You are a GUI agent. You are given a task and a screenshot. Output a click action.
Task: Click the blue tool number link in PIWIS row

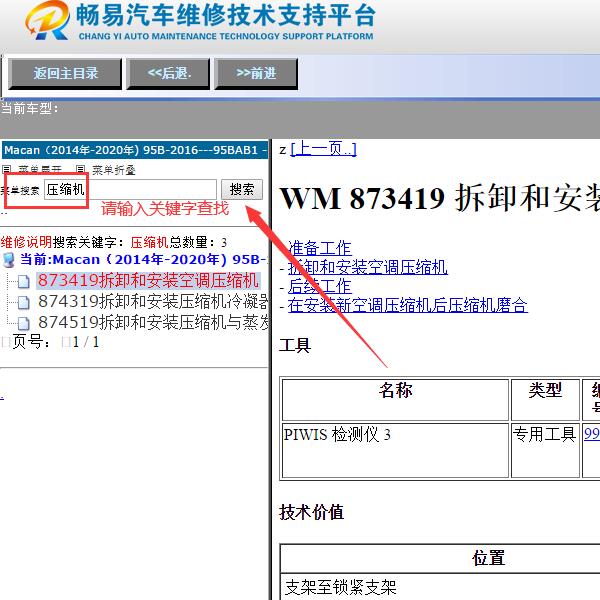[x=592, y=434]
